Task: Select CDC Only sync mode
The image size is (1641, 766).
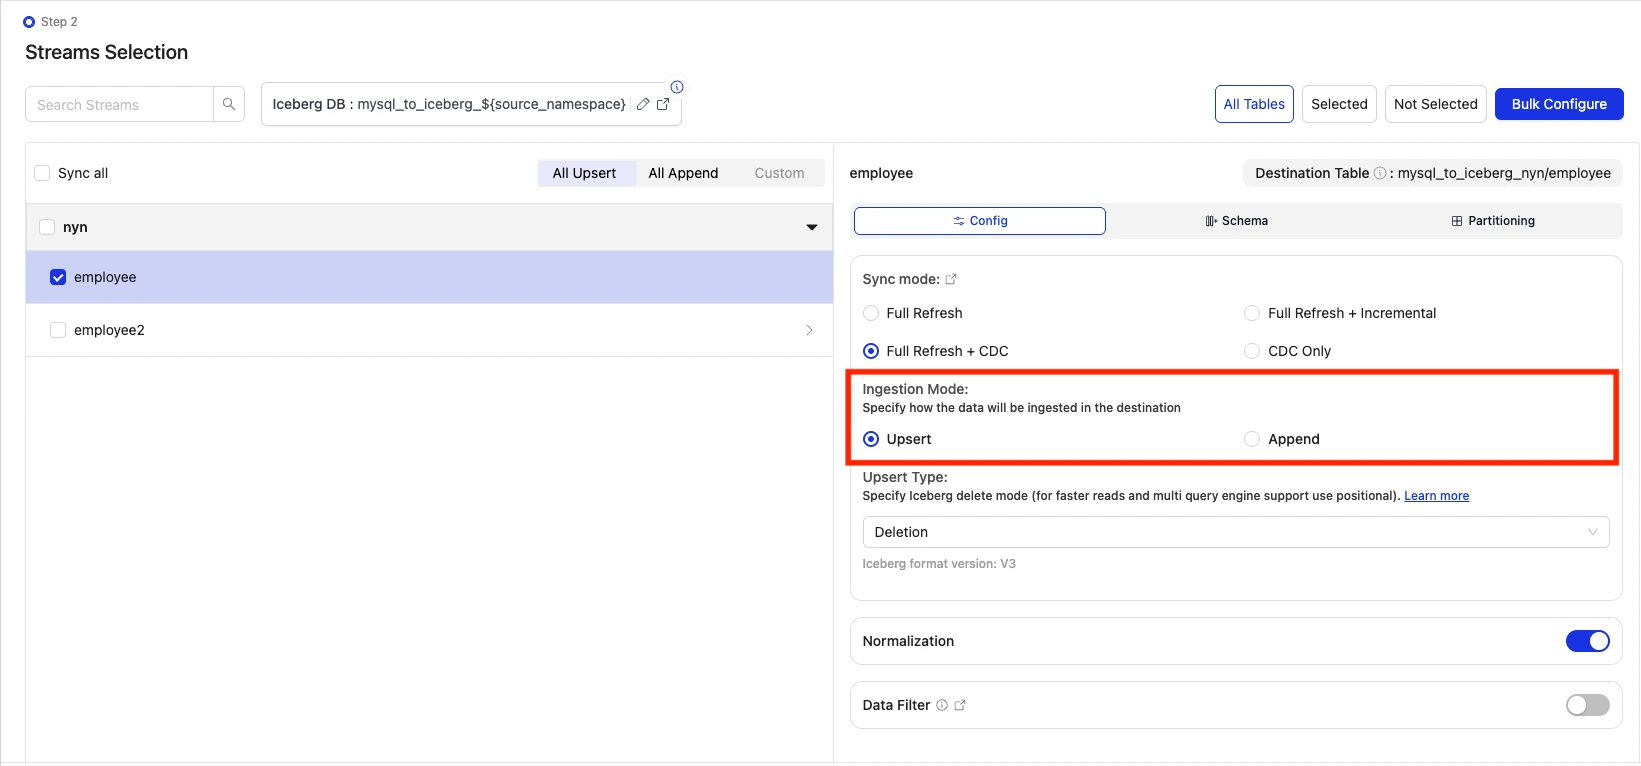Action: [1252, 351]
